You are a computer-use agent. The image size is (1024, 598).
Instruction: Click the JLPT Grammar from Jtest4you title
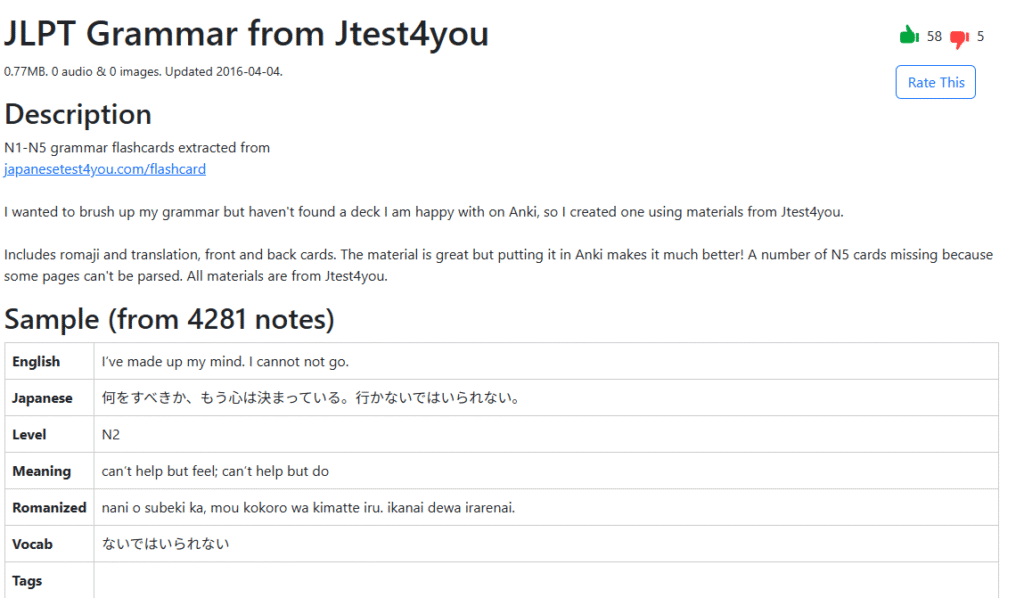tap(246, 33)
